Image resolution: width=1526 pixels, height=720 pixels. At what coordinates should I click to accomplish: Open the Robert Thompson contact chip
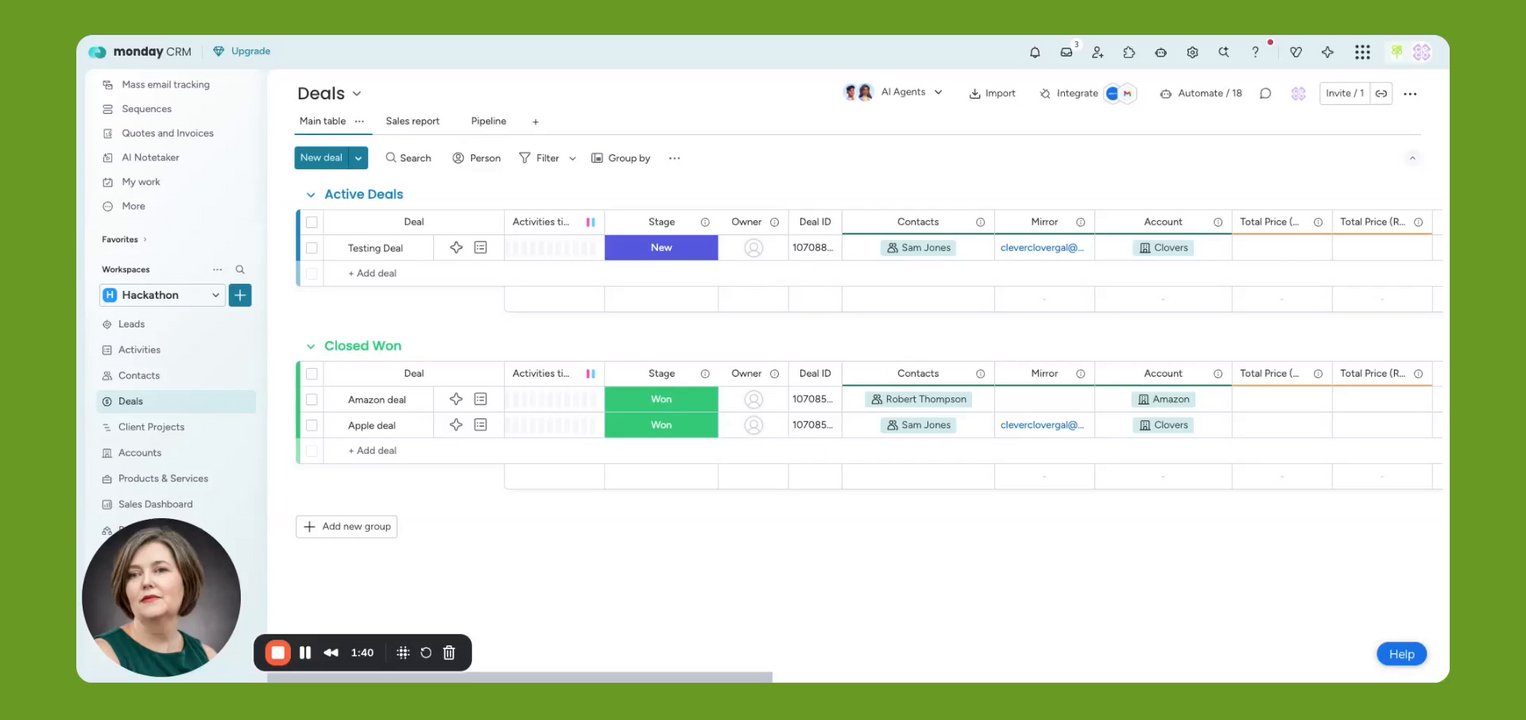tap(918, 399)
